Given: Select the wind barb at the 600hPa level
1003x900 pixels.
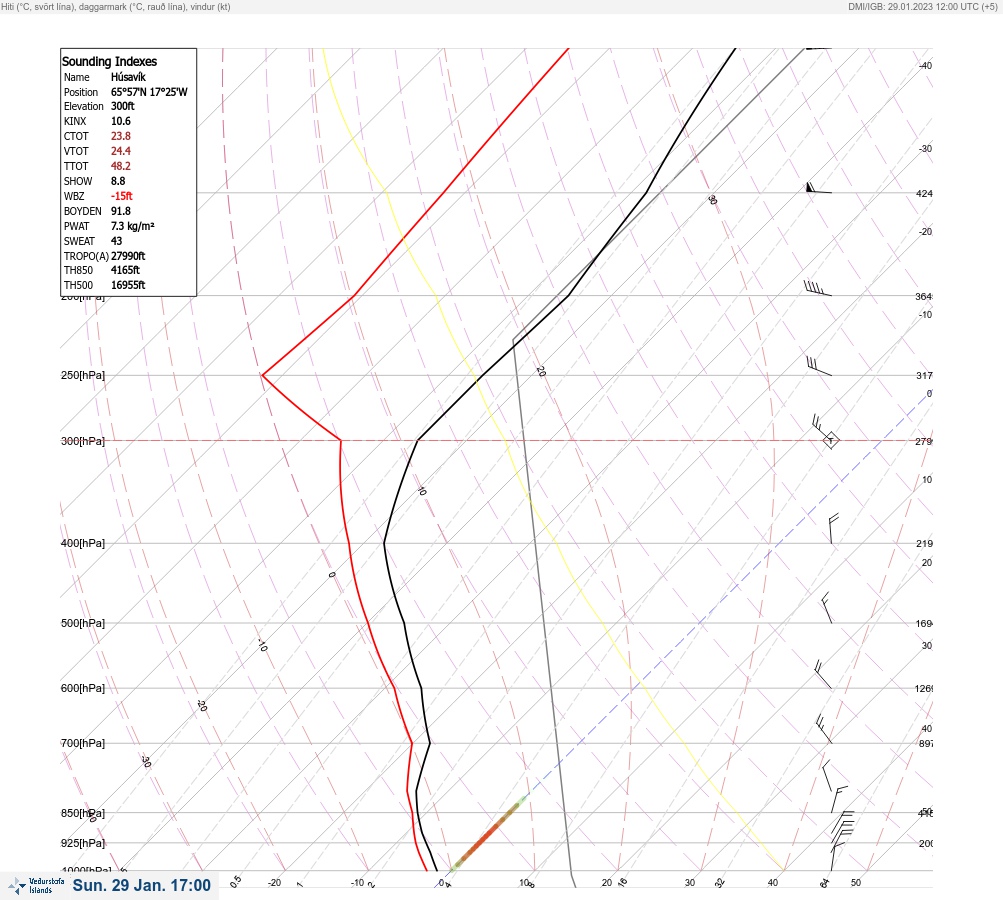Looking at the screenshot, I should click(823, 675).
